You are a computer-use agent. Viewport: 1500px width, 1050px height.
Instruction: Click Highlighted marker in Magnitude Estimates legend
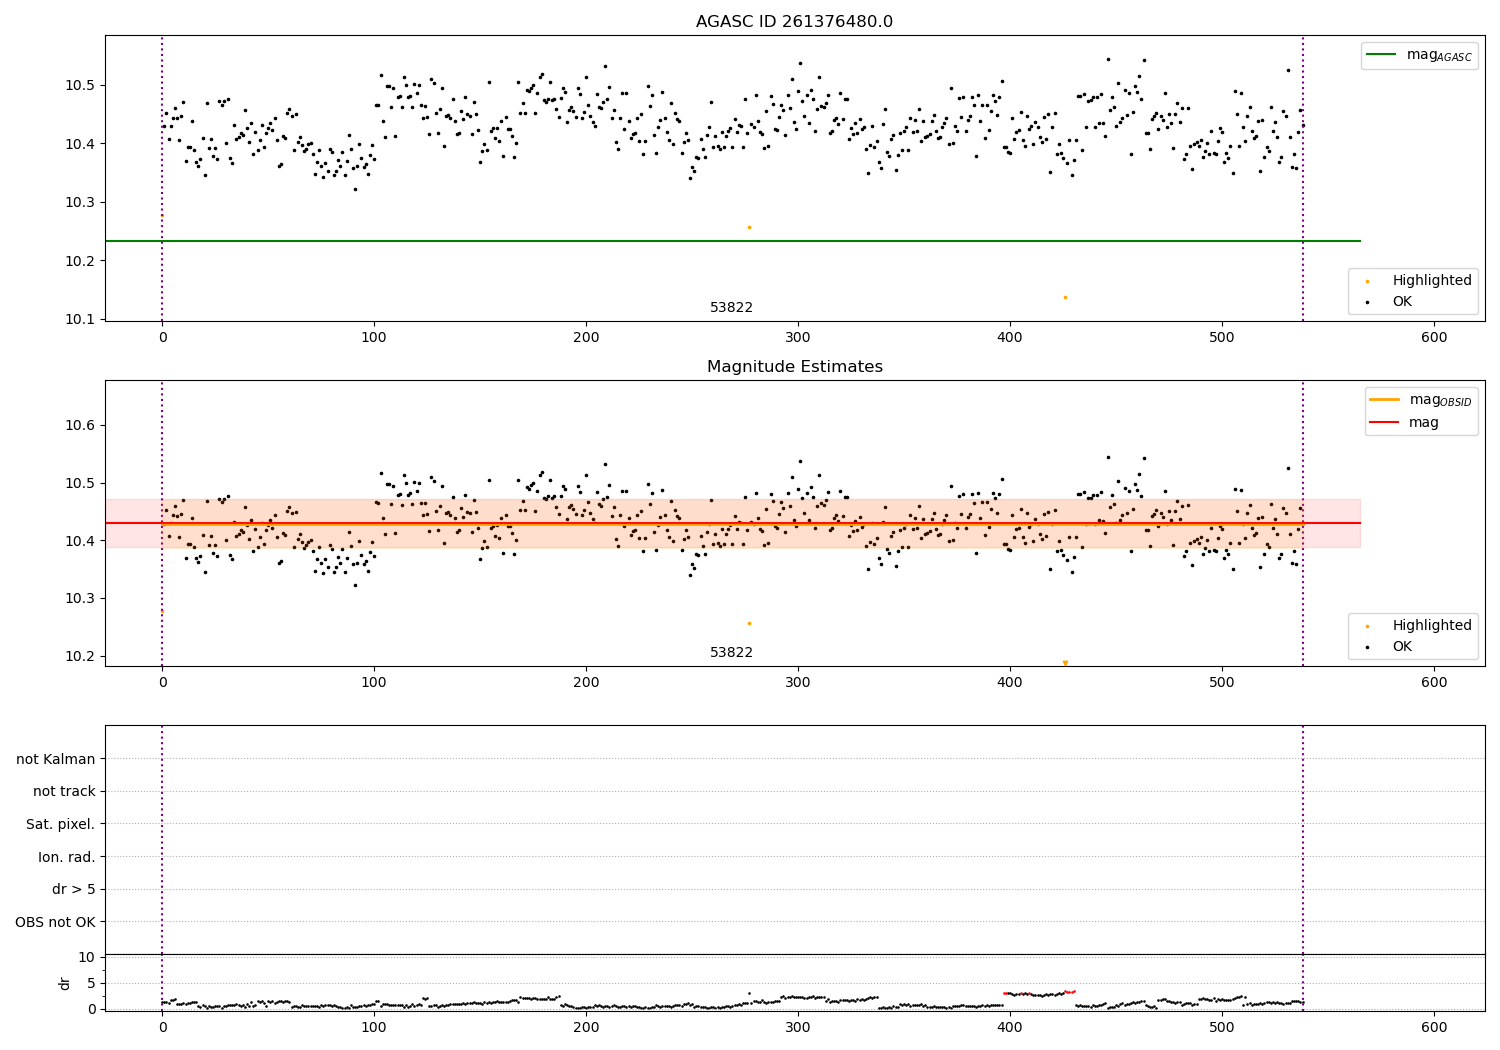click(x=1367, y=626)
